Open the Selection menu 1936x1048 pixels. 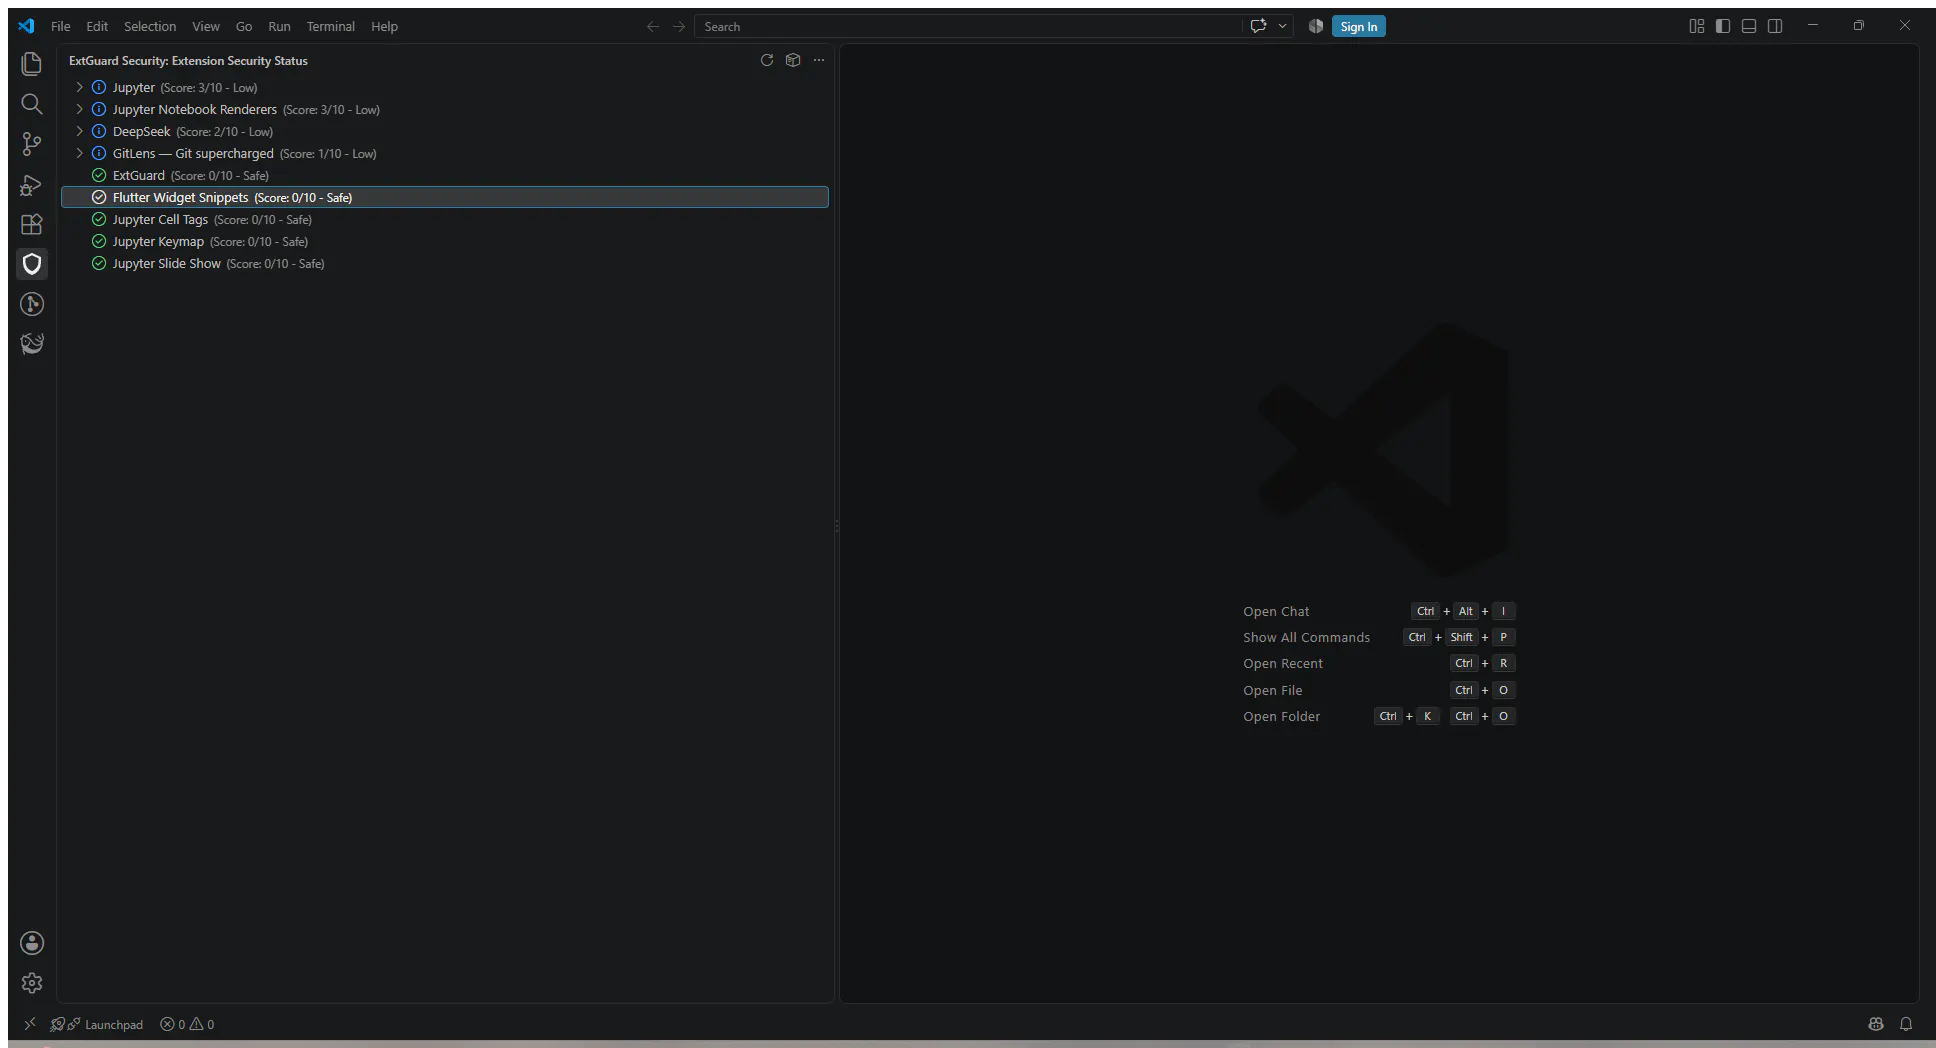(150, 27)
